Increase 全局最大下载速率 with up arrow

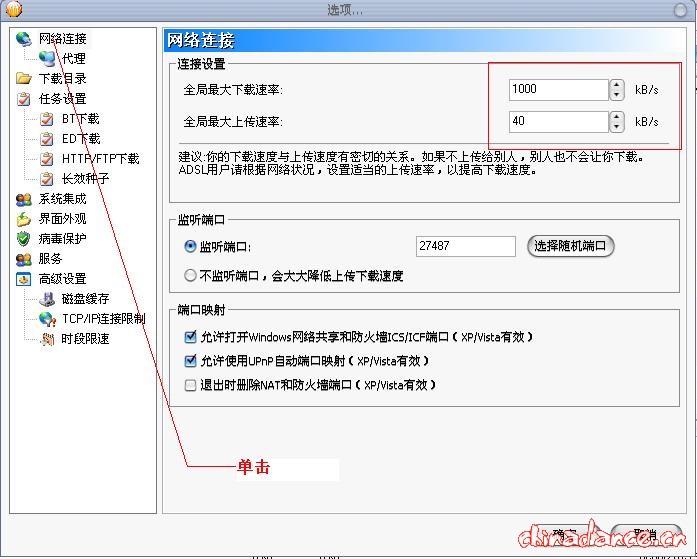616,84
